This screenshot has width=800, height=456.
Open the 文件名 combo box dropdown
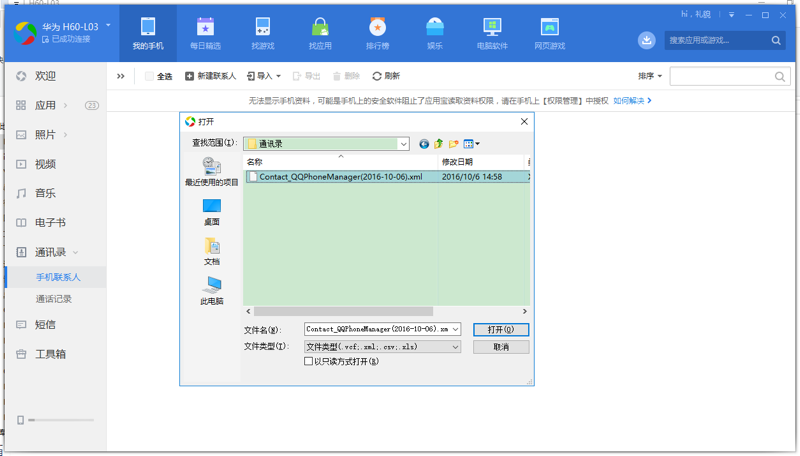click(x=455, y=330)
